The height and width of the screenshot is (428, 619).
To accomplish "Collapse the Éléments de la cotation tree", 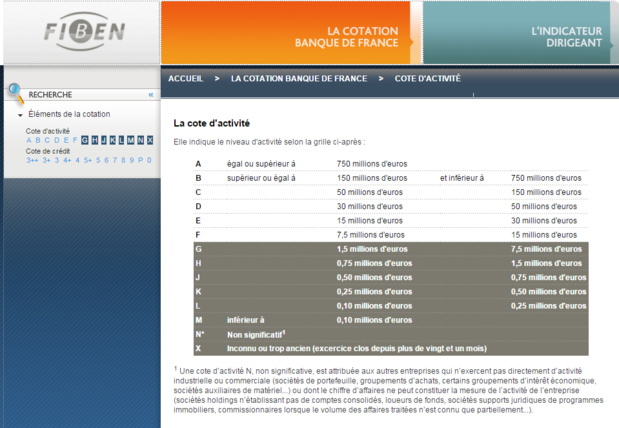I will tap(21, 115).
